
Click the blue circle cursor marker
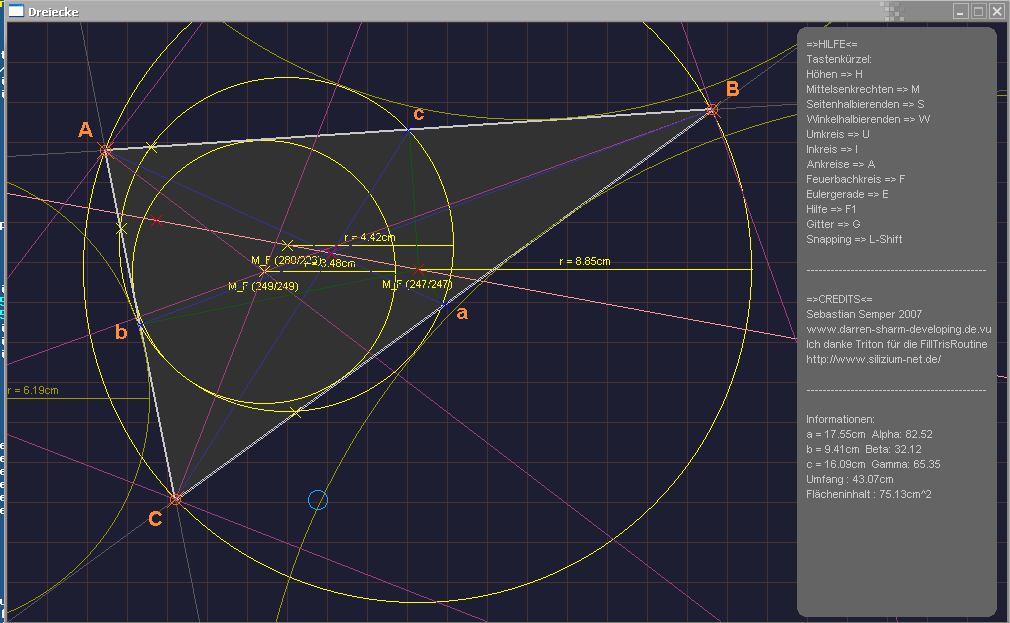pyautogui.click(x=318, y=500)
